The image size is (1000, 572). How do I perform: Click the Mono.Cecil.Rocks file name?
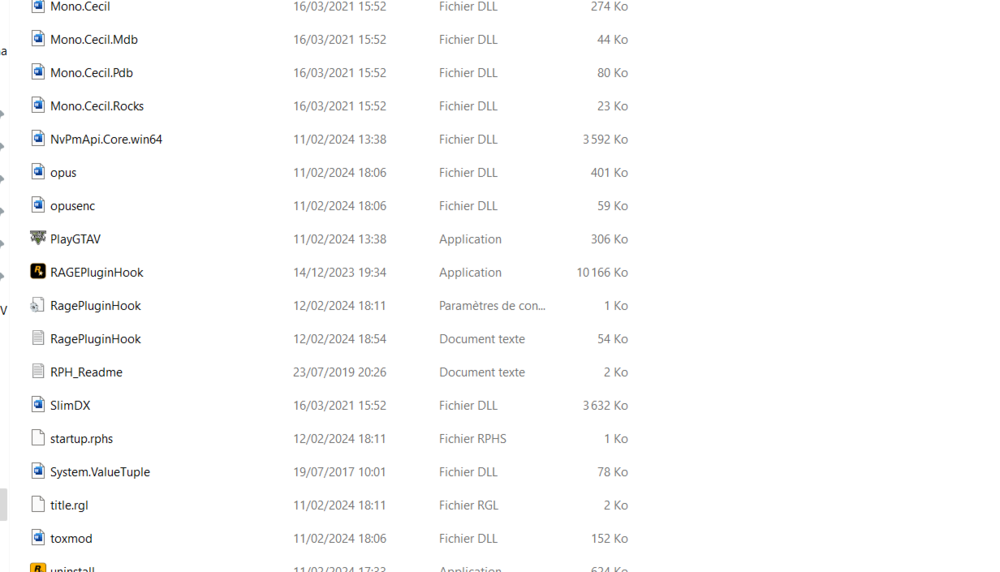point(97,105)
